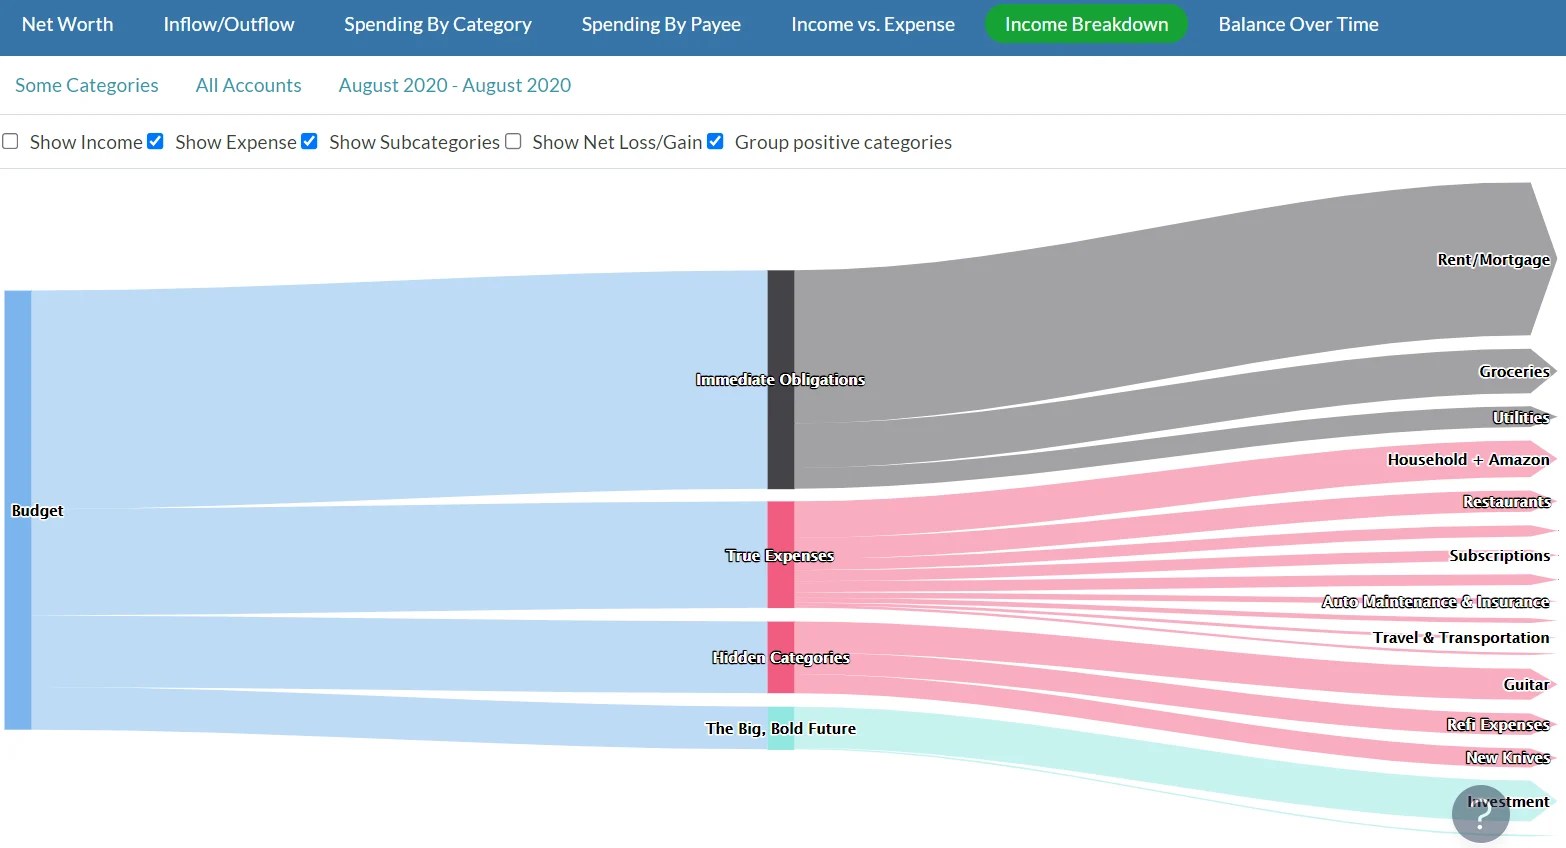The height and width of the screenshot is (848, 1566).
Task: Select the Spending By Category tab
Action: (437, 24)
